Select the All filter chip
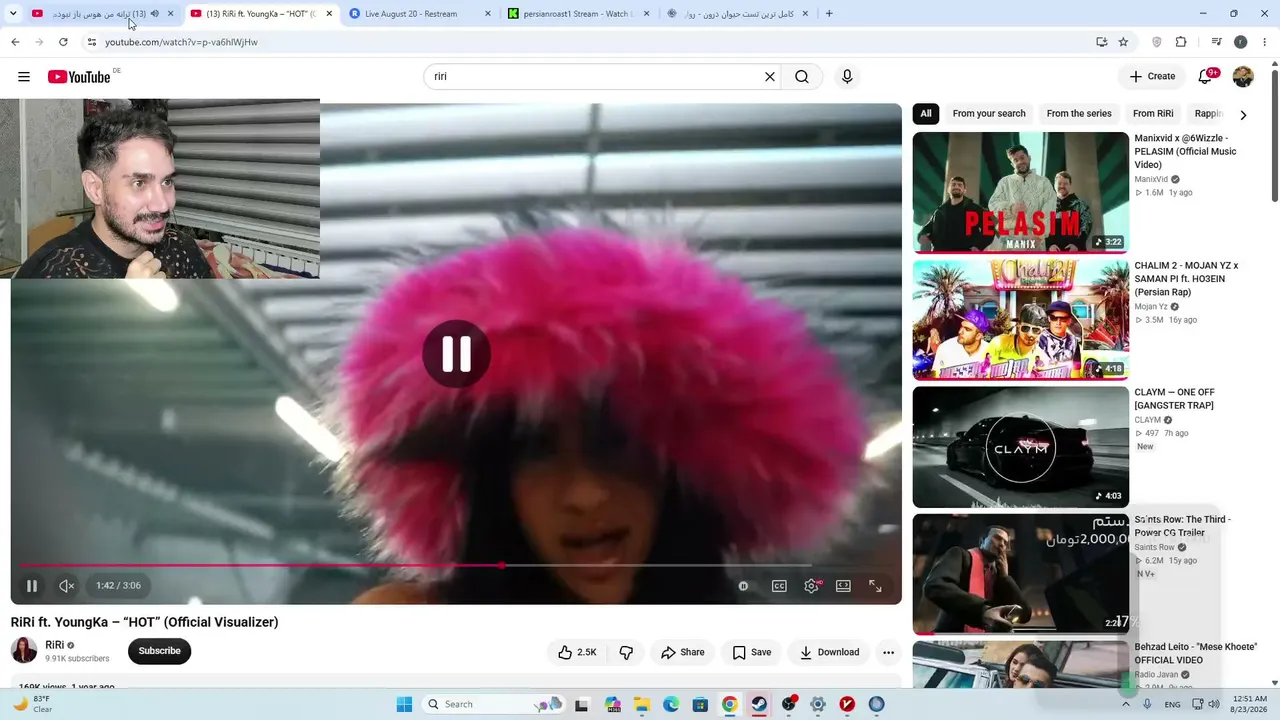This screenshot has height=720, width=1280. pos(926,114)
